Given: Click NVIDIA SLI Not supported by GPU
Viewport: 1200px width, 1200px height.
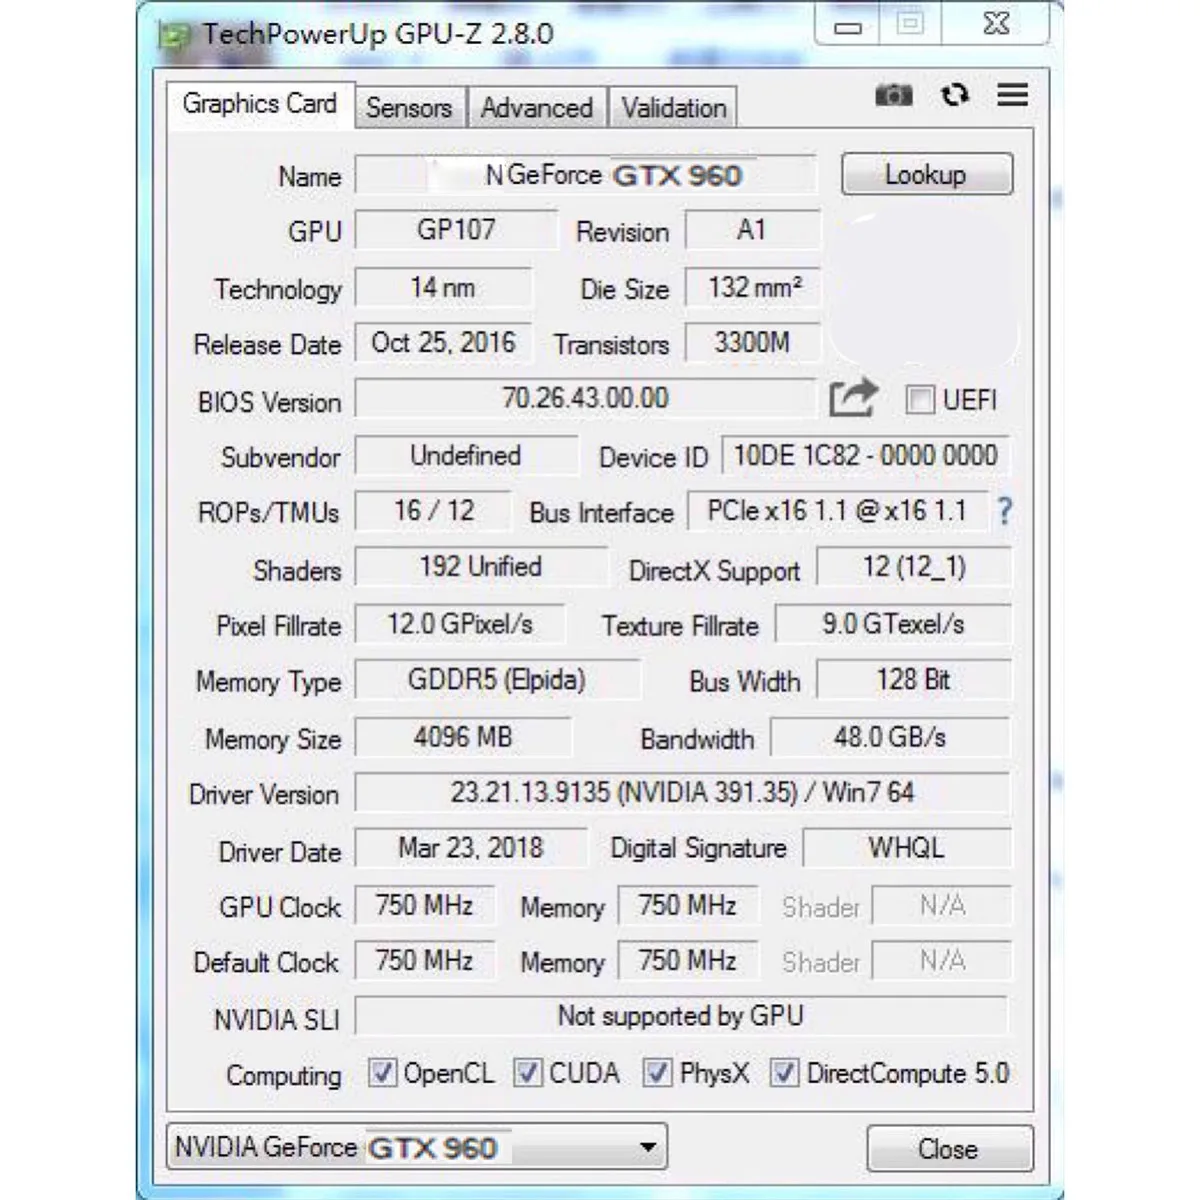Looking at the screenshot, I should pyautogui.click(x=682, y=1016).
